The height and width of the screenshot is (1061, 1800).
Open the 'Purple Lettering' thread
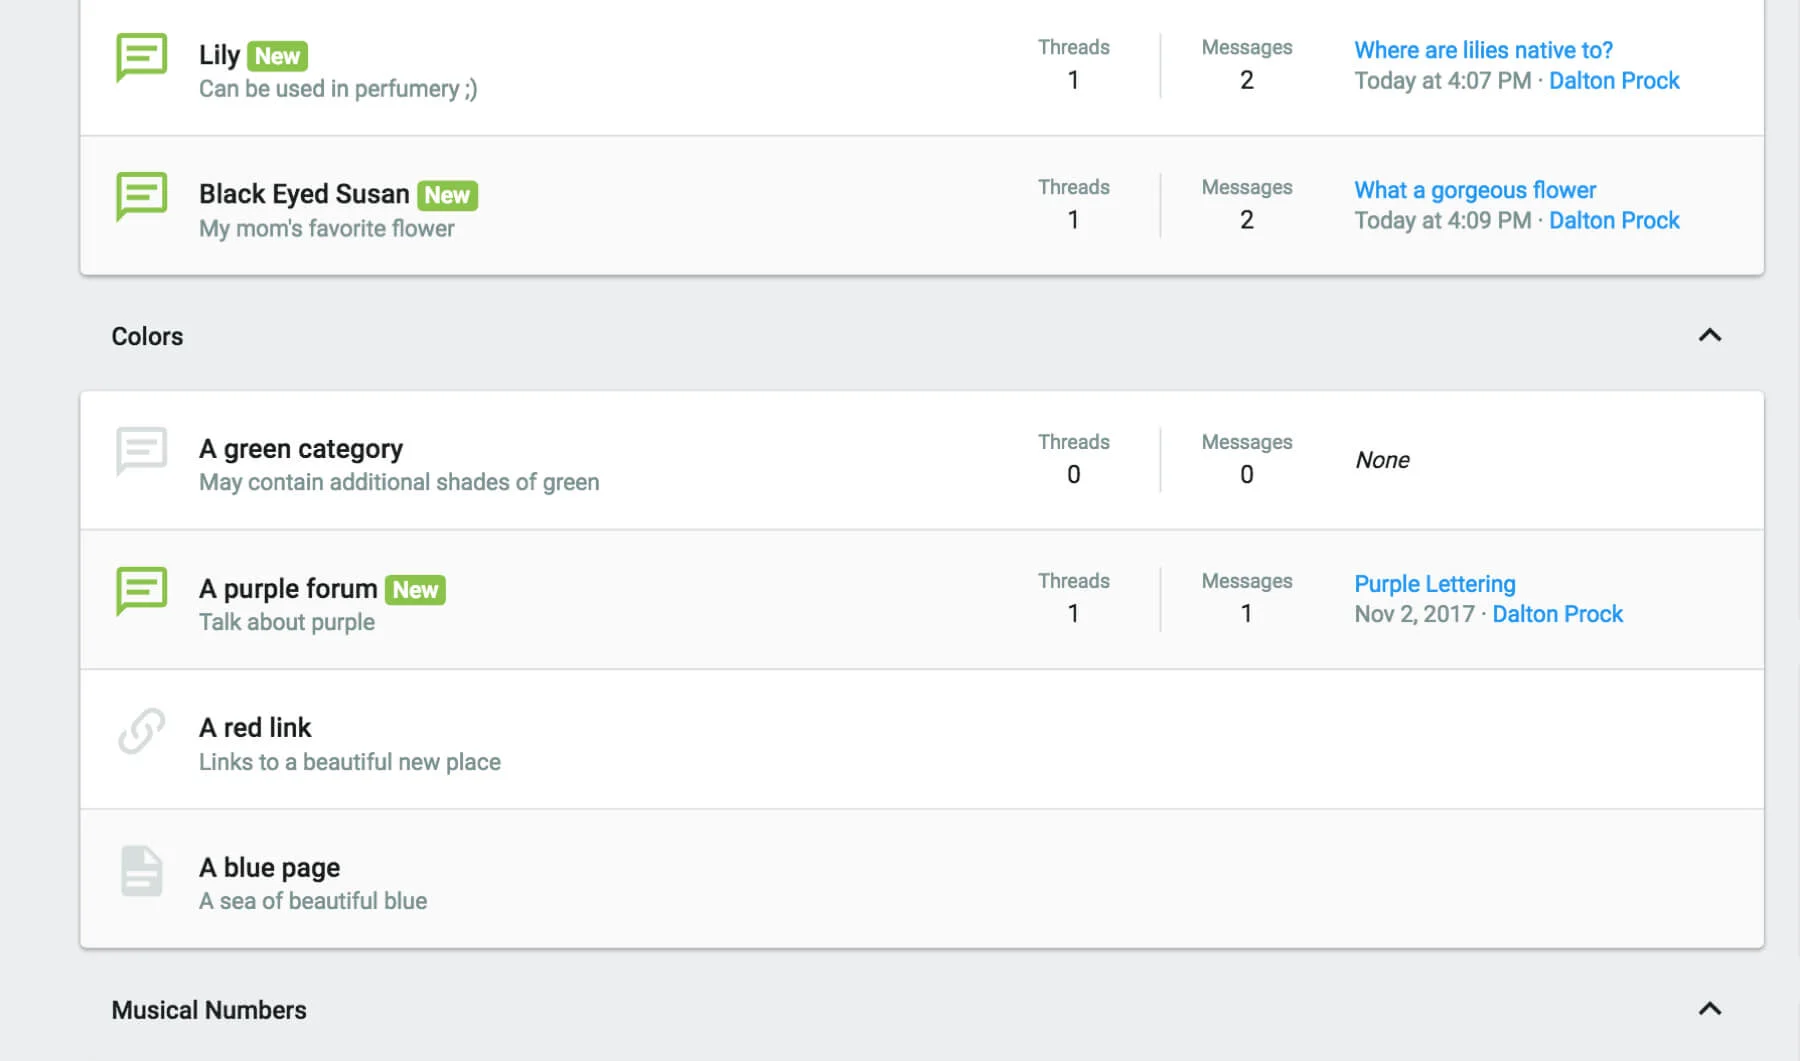coord(1435,584)
